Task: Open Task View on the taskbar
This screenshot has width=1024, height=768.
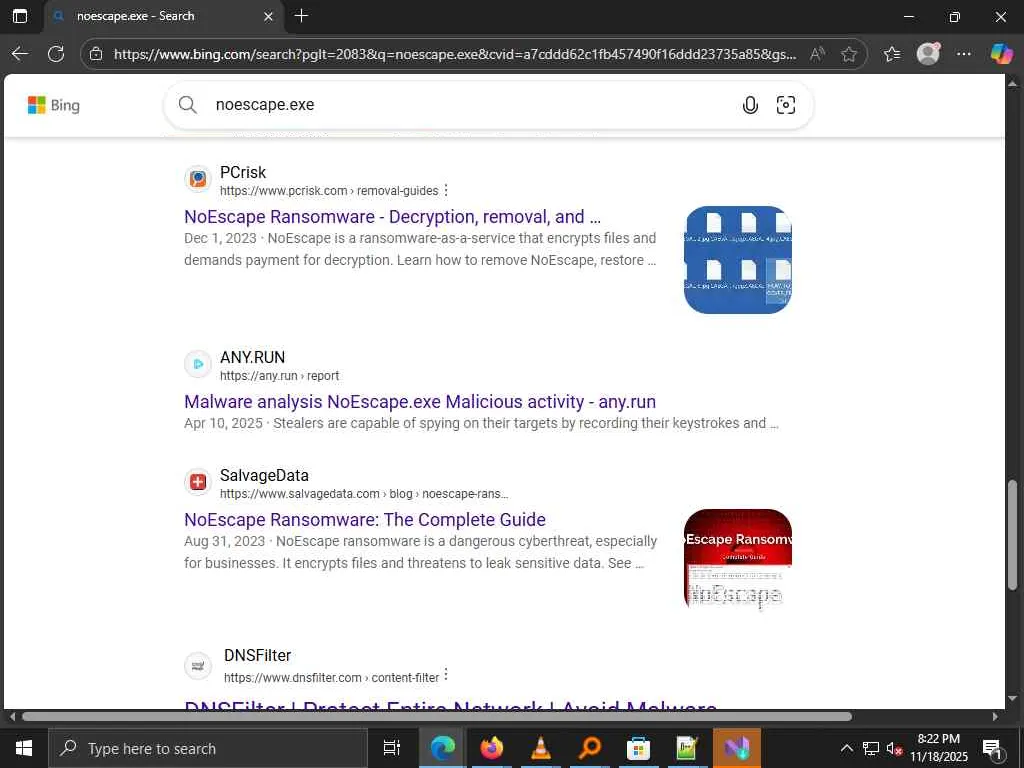Action: click(x=391, y=748)
